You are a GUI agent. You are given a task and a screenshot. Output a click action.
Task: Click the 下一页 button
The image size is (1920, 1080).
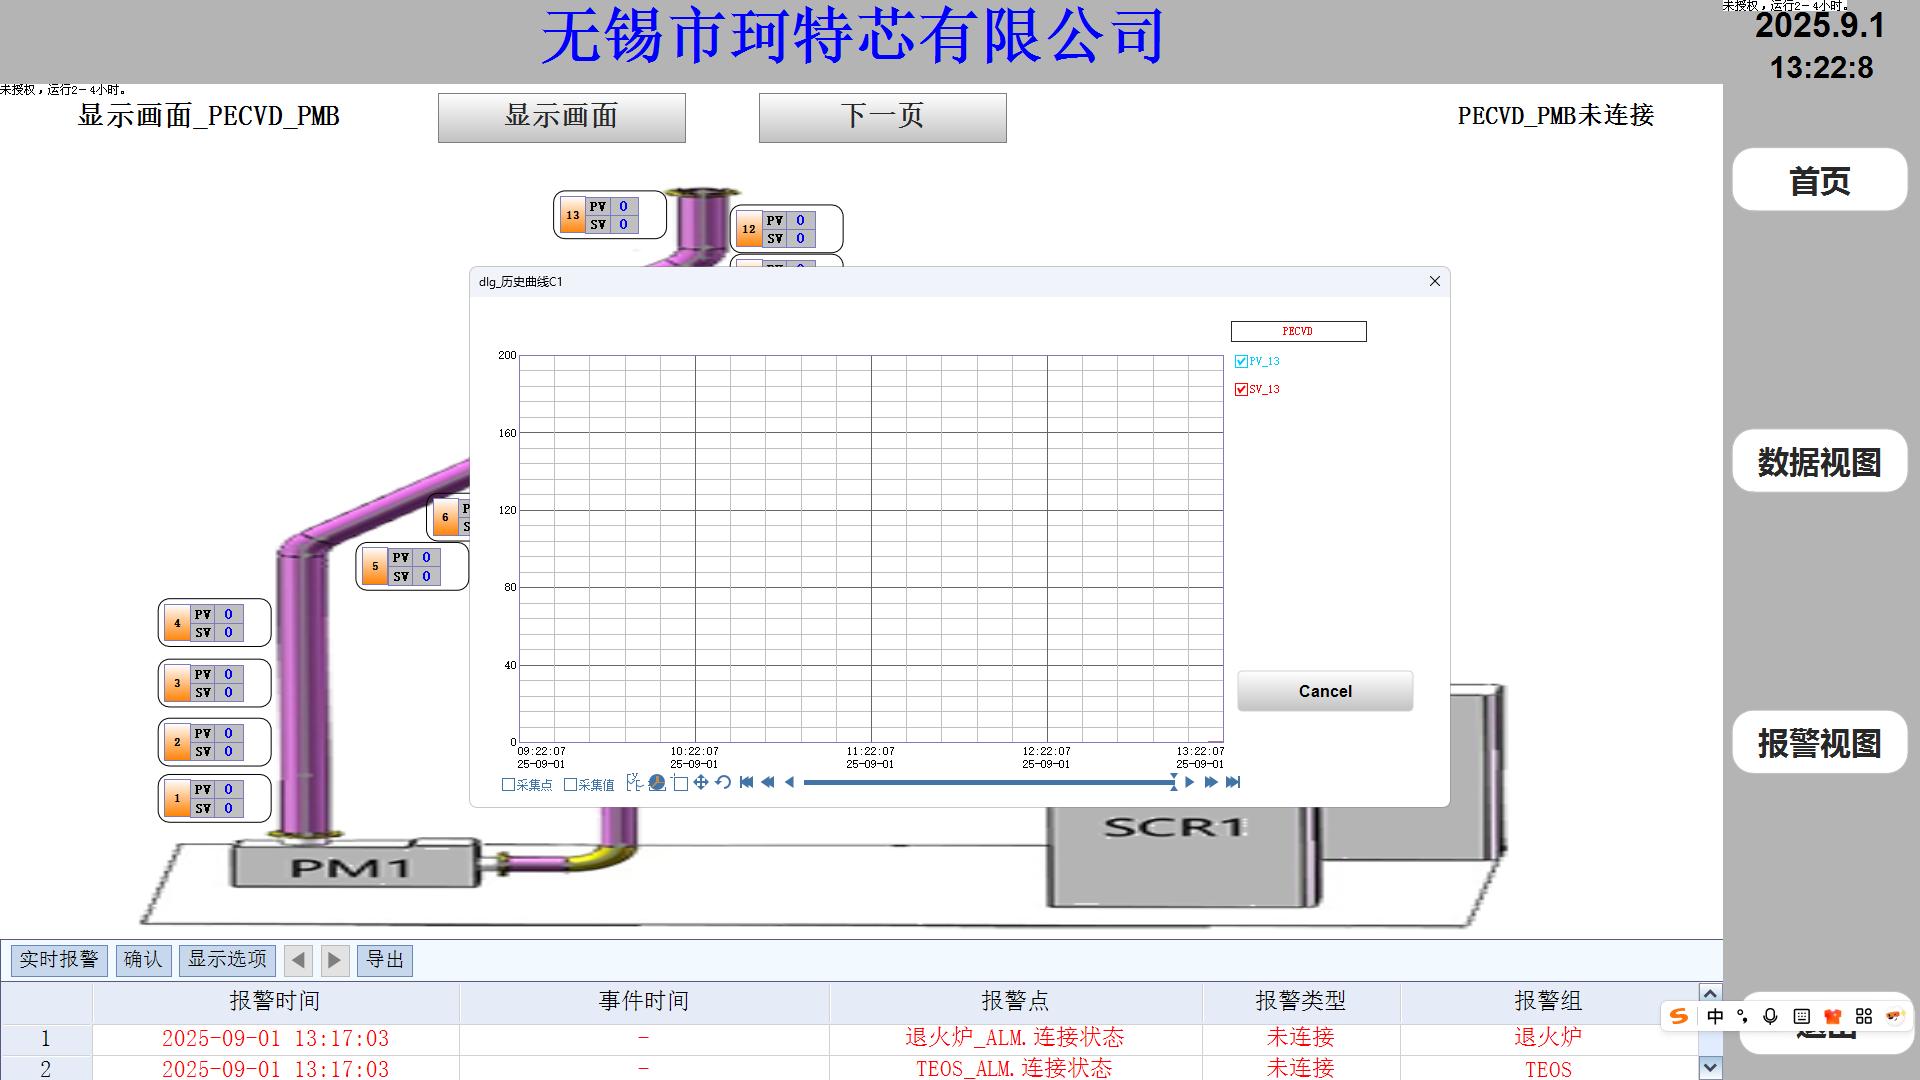tap(882, 117)
